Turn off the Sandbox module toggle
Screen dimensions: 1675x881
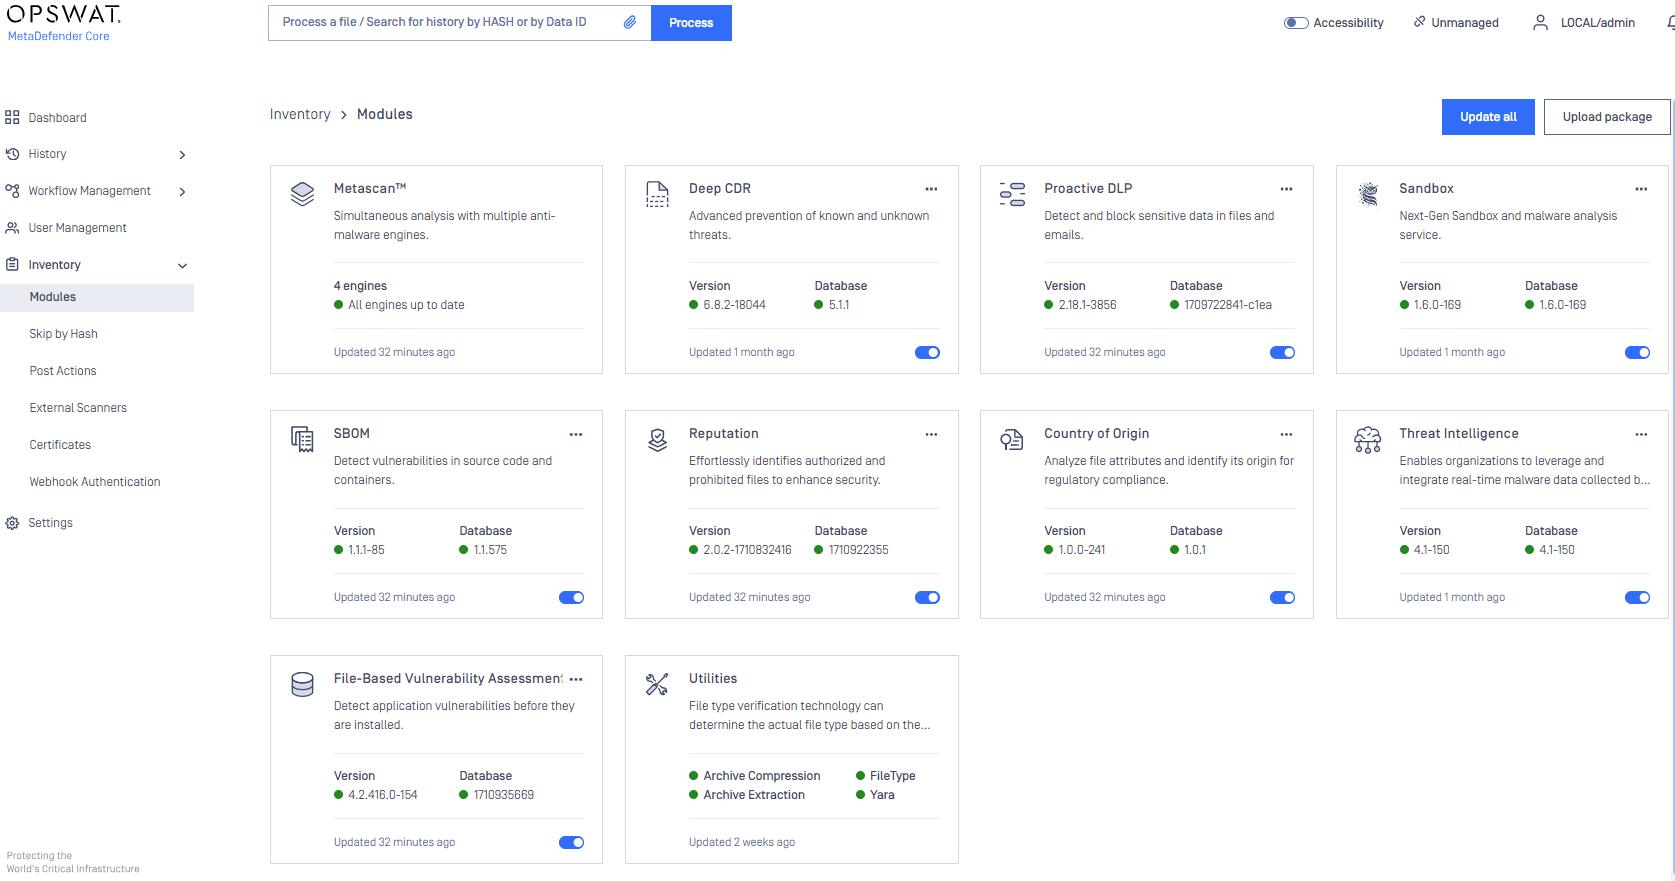click(1637, 352)
